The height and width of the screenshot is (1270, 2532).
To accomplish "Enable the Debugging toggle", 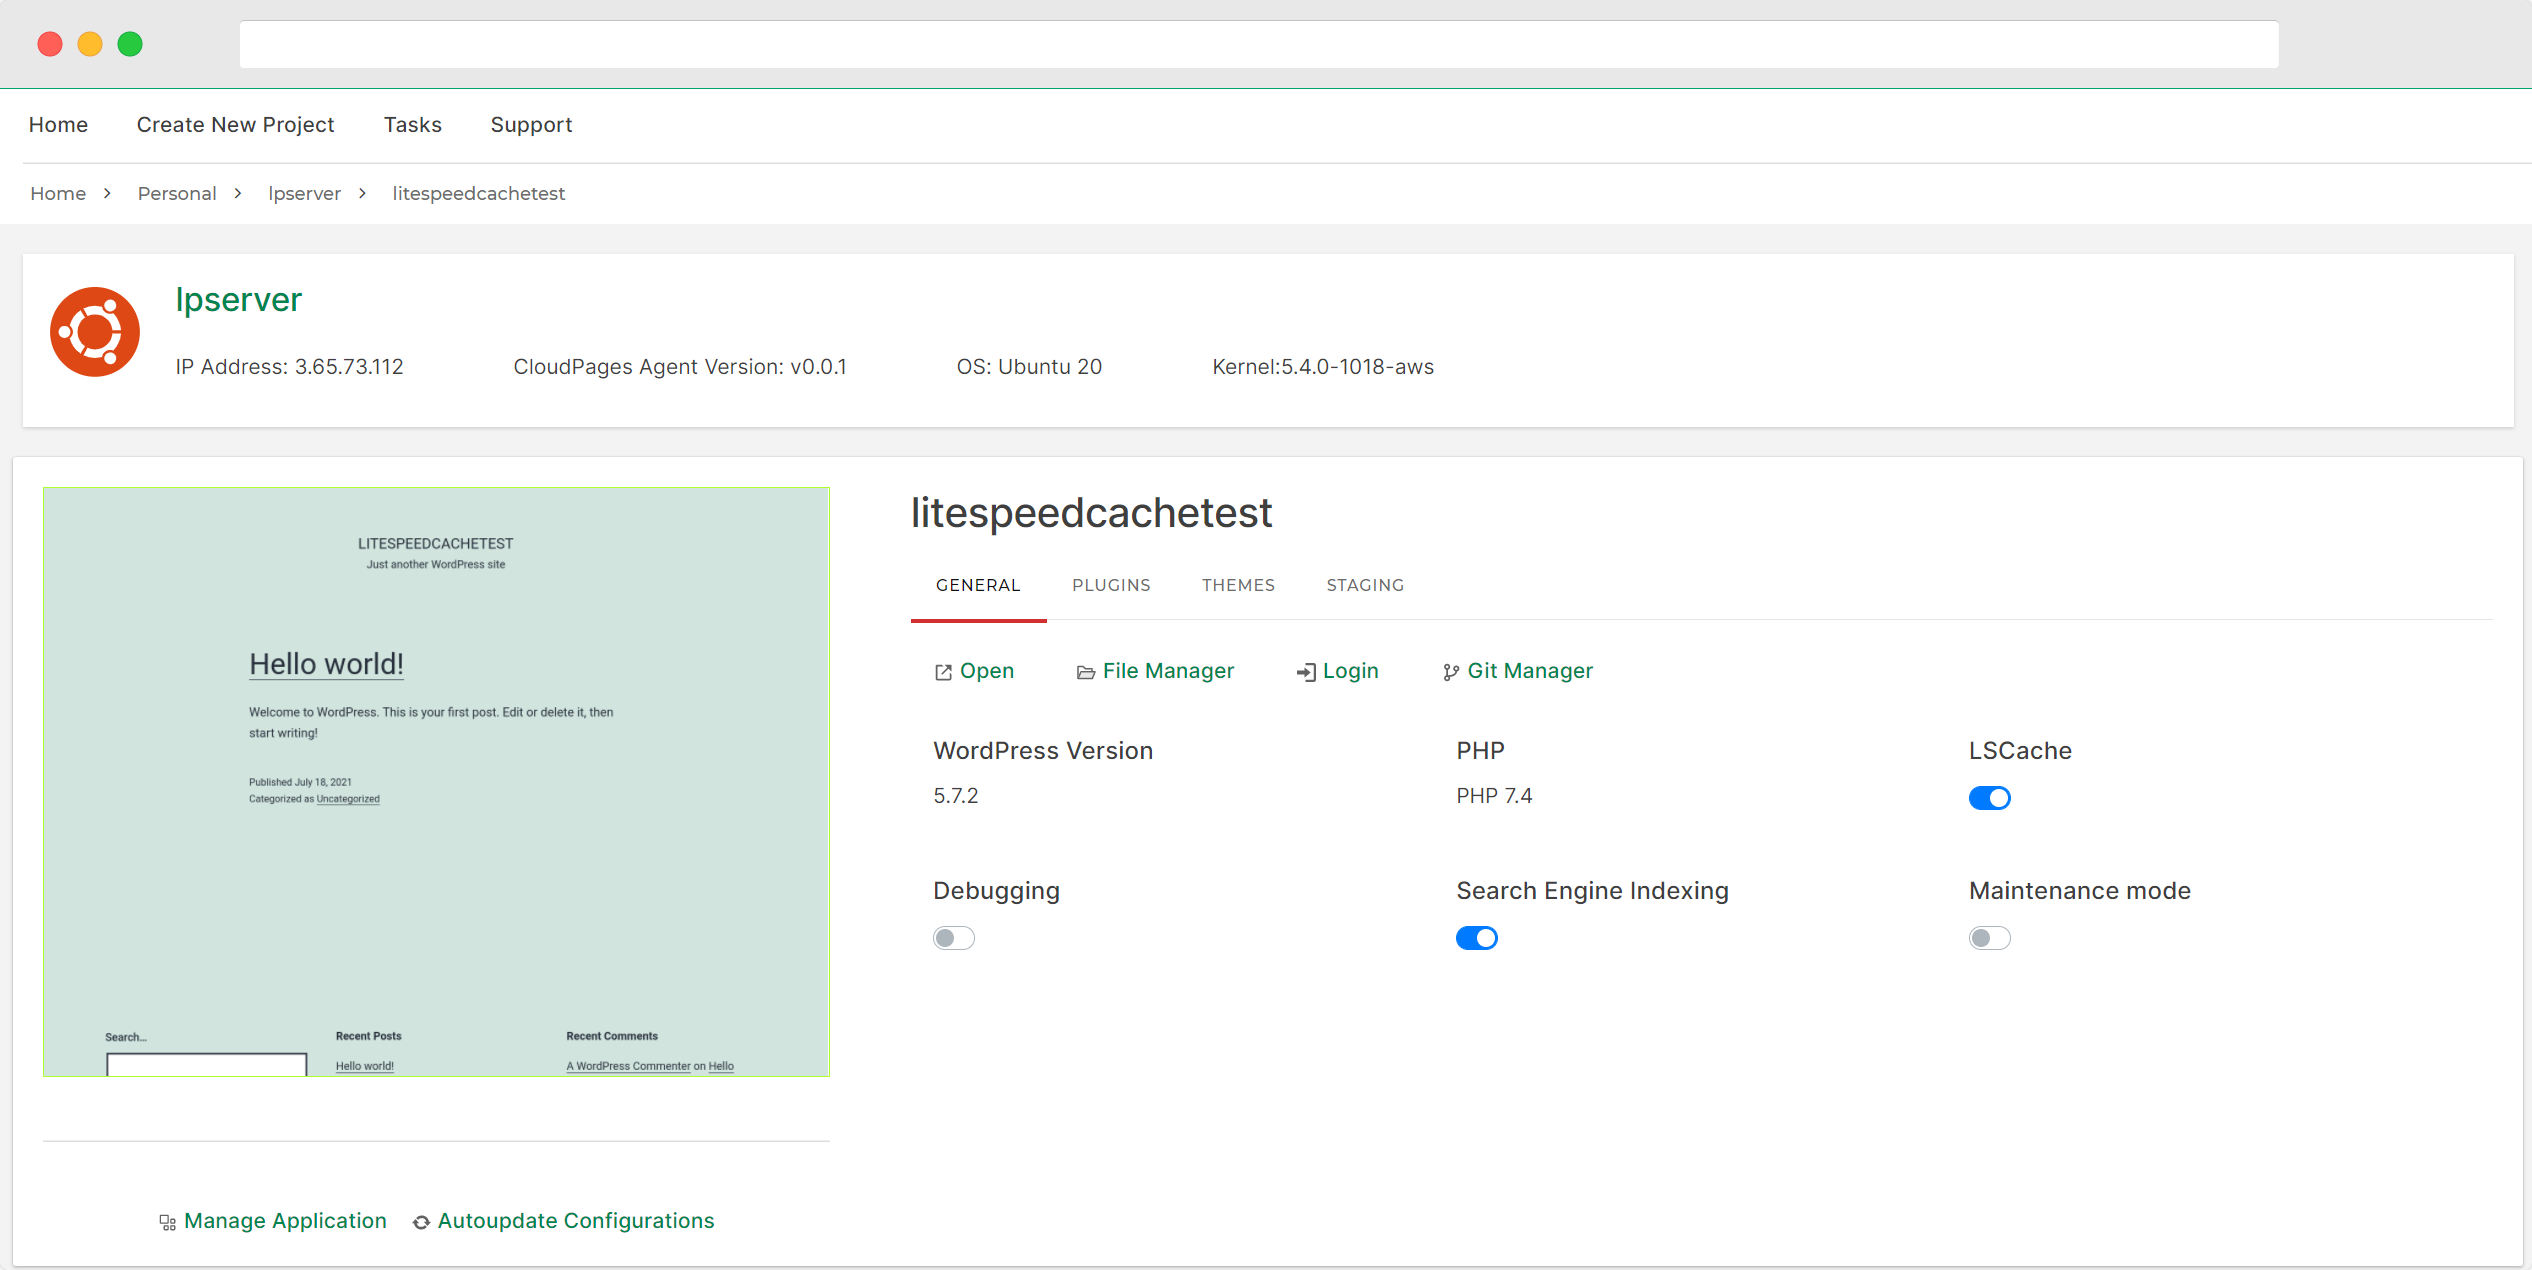I will click(954, 938).
